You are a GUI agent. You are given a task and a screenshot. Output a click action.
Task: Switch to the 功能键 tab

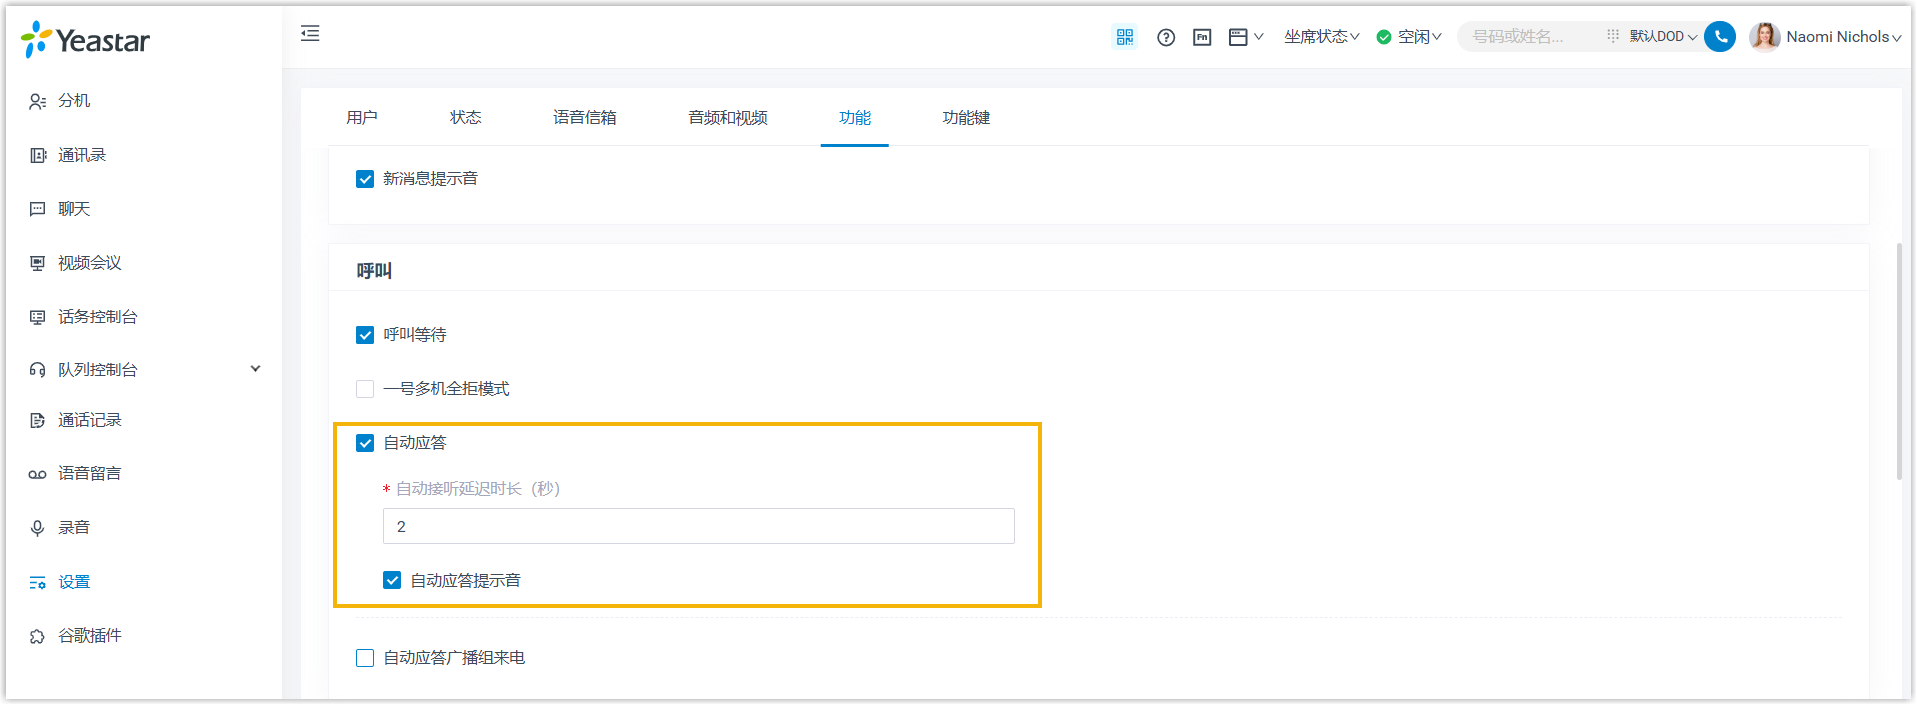[965, 118]
